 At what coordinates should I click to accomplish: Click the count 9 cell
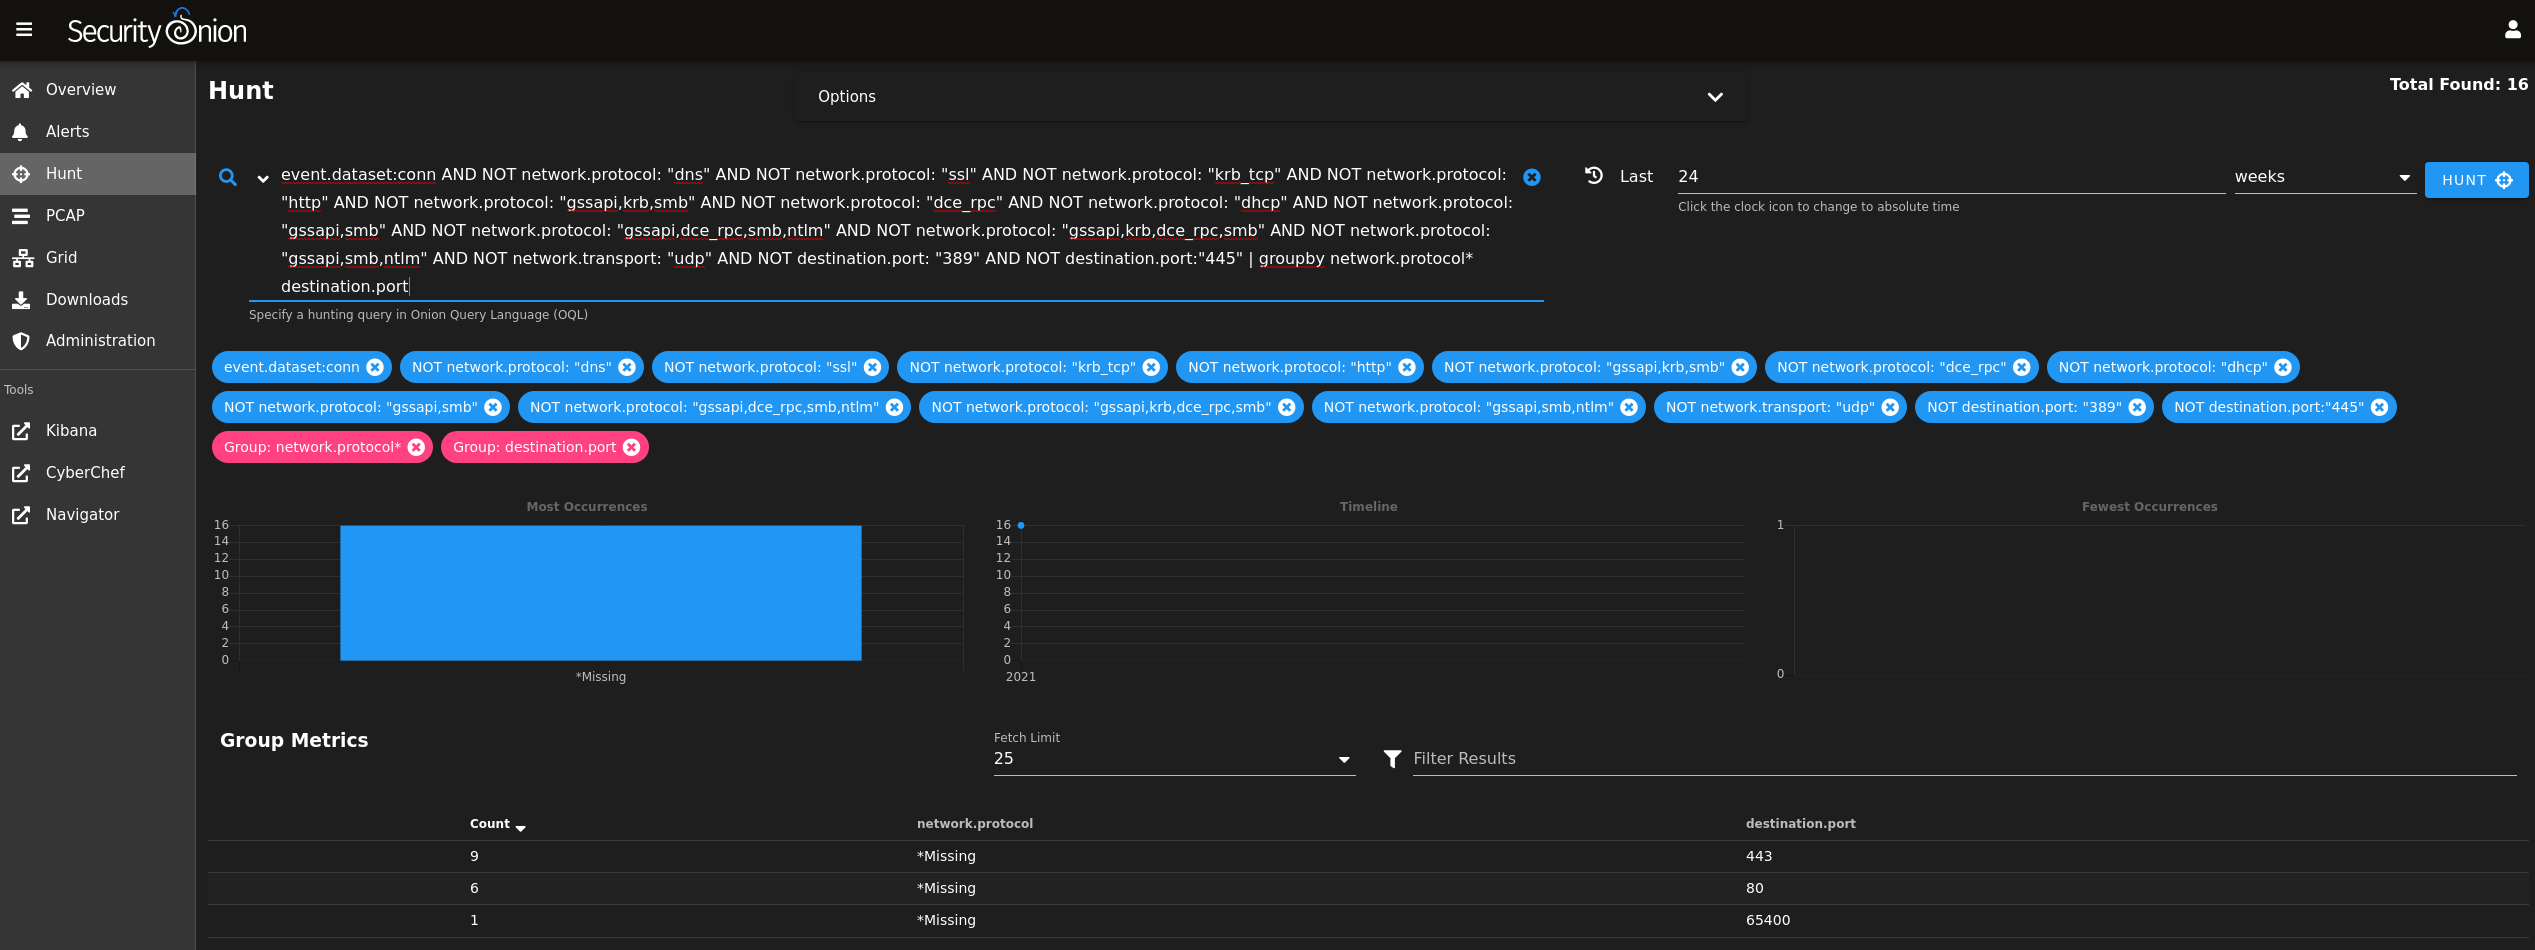(x=474, y=856)
